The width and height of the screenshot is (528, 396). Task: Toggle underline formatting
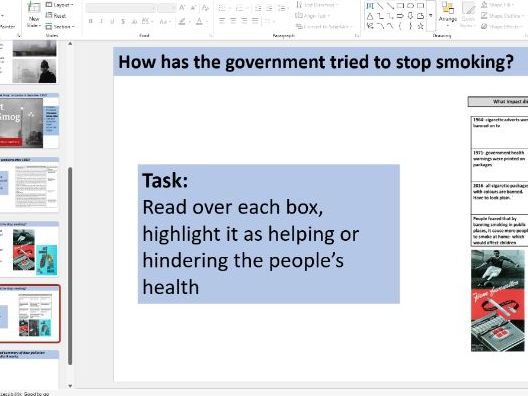pyautogui.click(x=112, y=22)
